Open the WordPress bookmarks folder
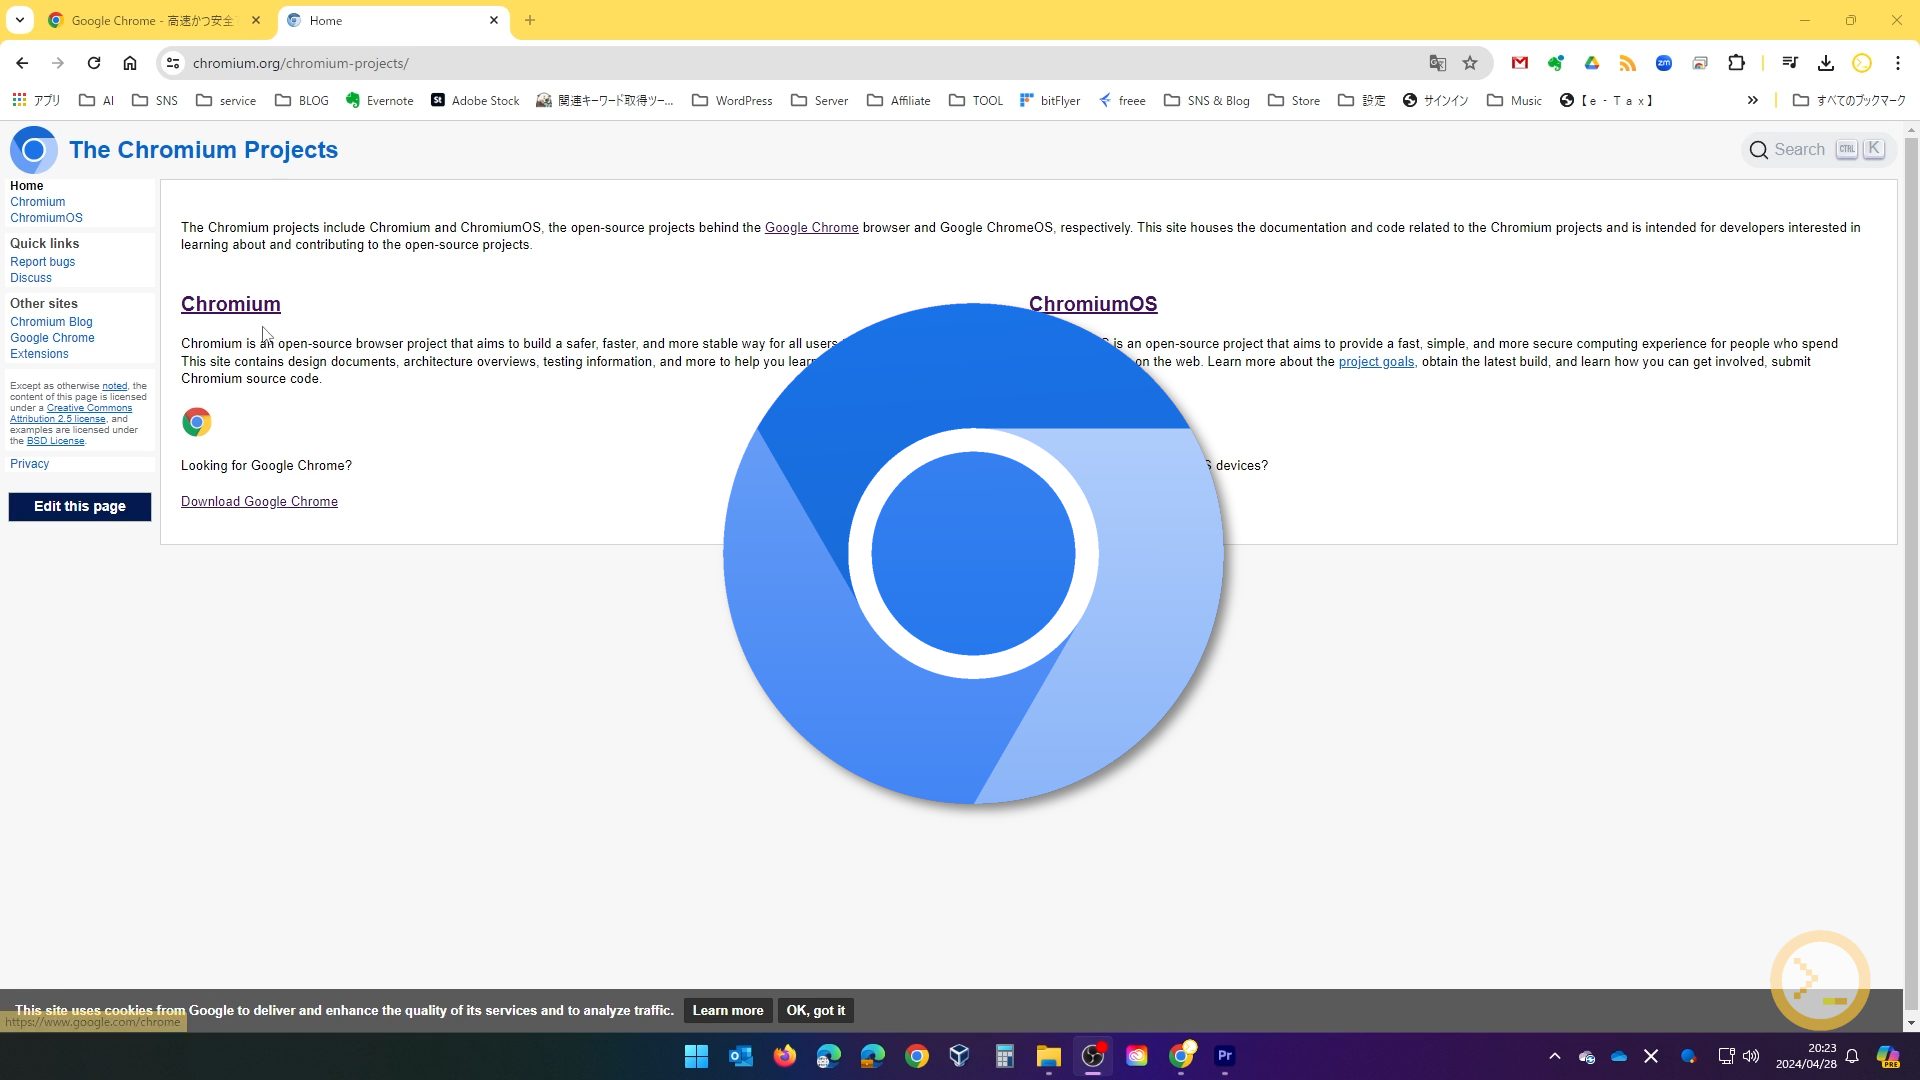This screenshot has width=1920, height=1080. click(x=732, y=100)
